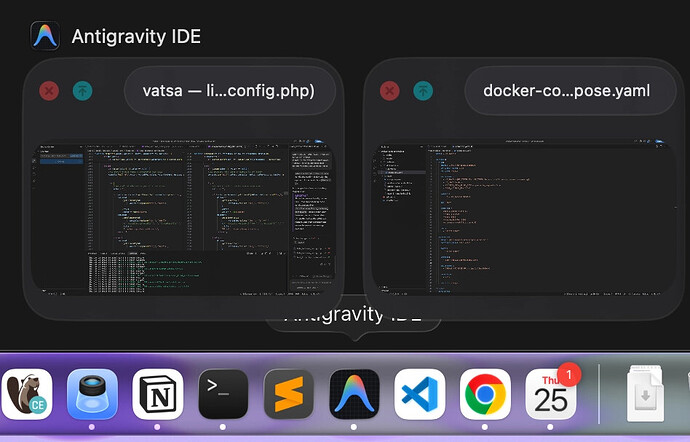Screen dimensions: 690x442
Task: Click the Antigravity IDE logo in the header
Action: pos(45,36)
